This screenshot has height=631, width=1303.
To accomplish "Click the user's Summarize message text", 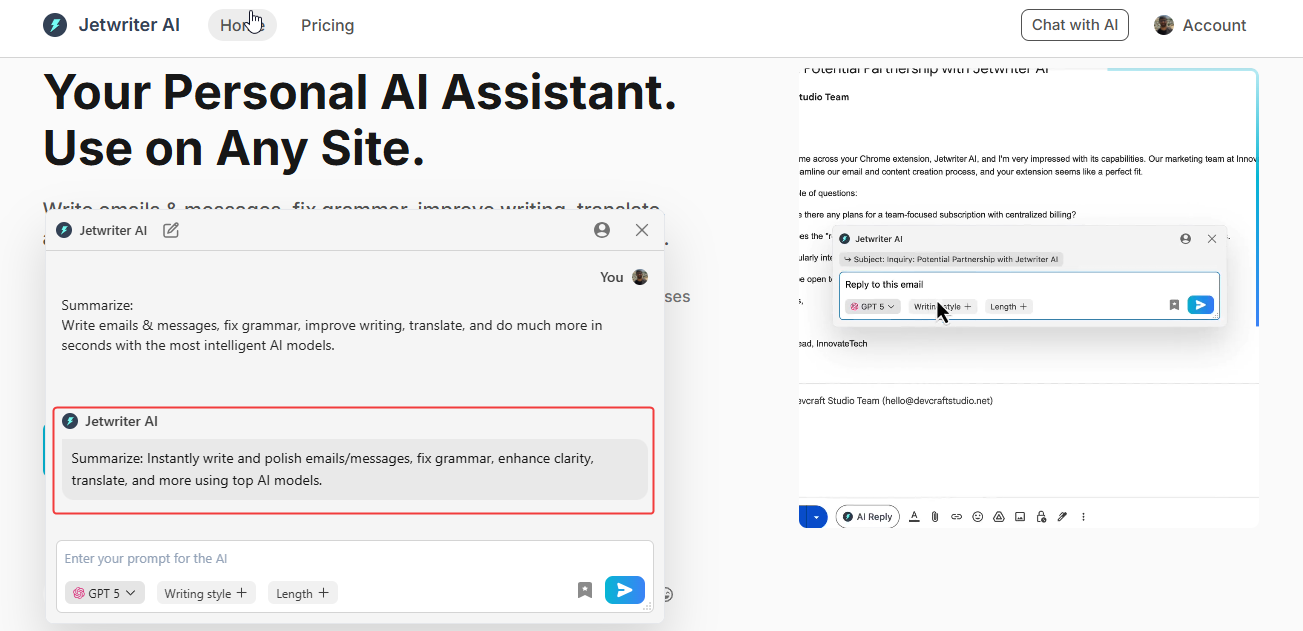I will click(332, 325).
